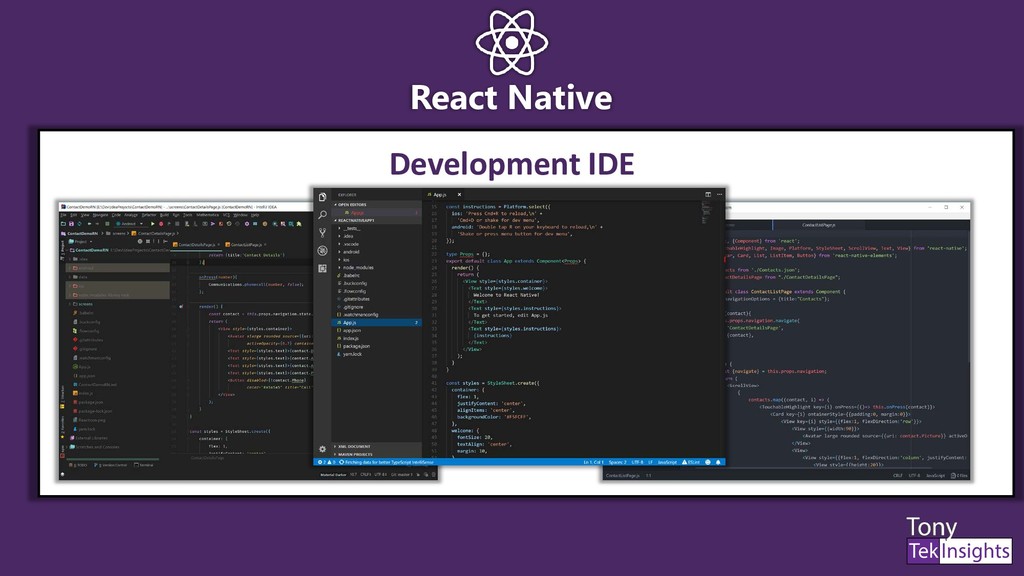
Task: Click the Synchronize icon in IntelliJ toolbar
Action: (x=80, y=224)
